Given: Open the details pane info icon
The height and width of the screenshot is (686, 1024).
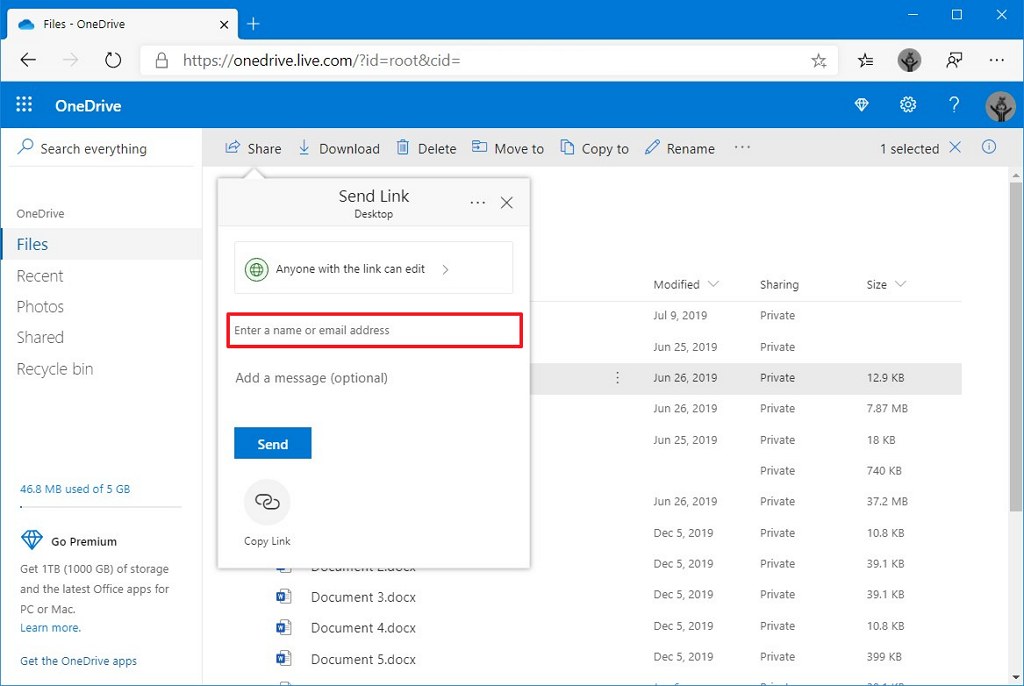Looking at the screenshot, I should click(989, 148).
